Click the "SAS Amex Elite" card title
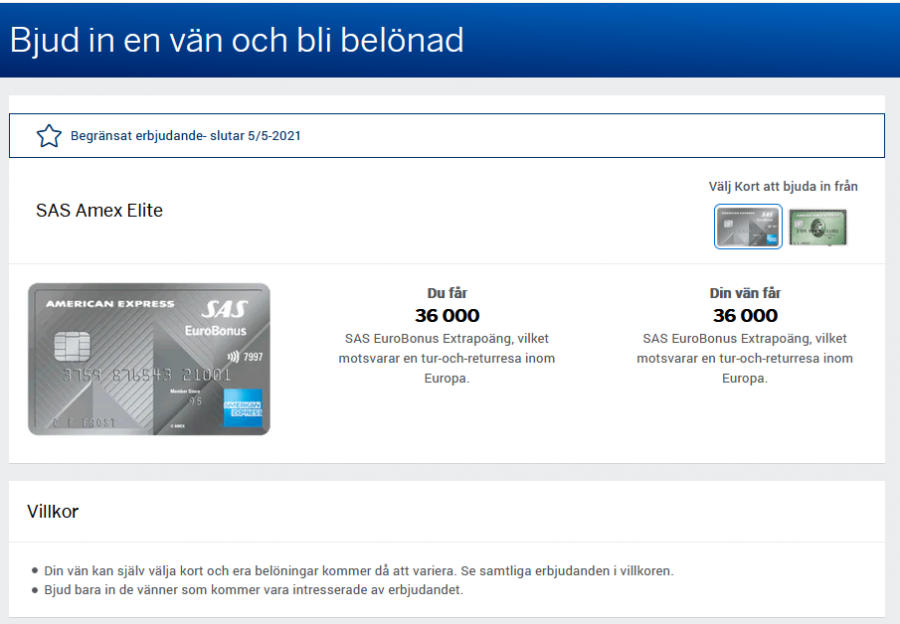The height and width of the screenshot is (624, 900). pos(99,211)
